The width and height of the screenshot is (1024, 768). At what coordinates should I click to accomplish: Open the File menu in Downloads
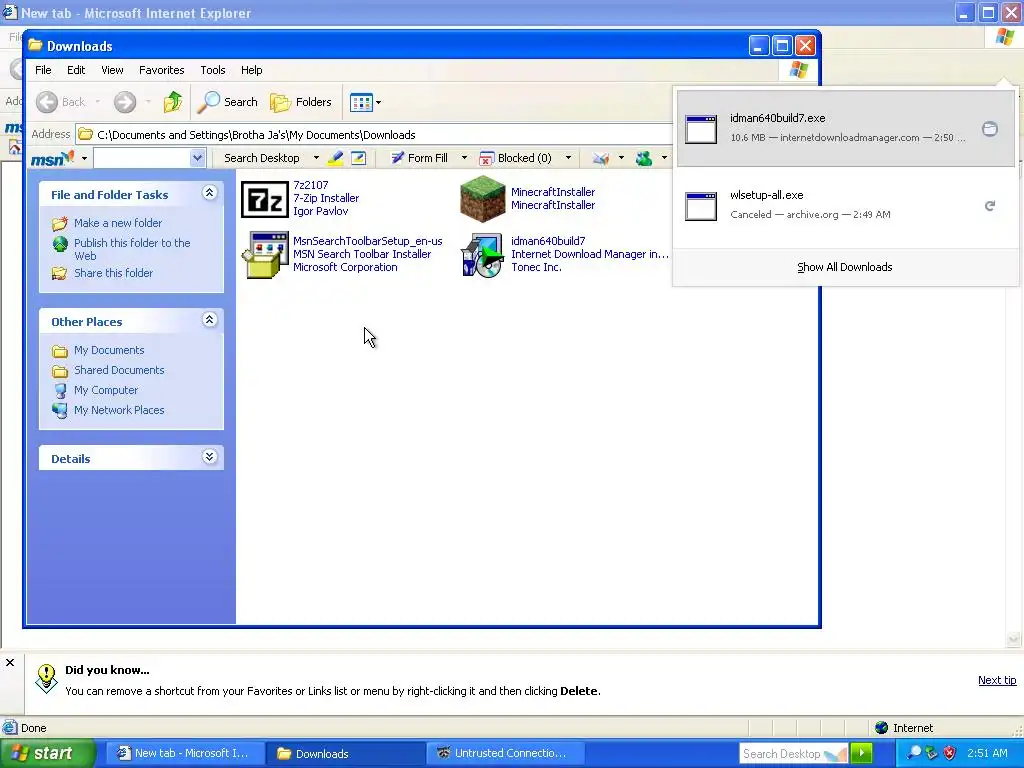coord(43,70)
